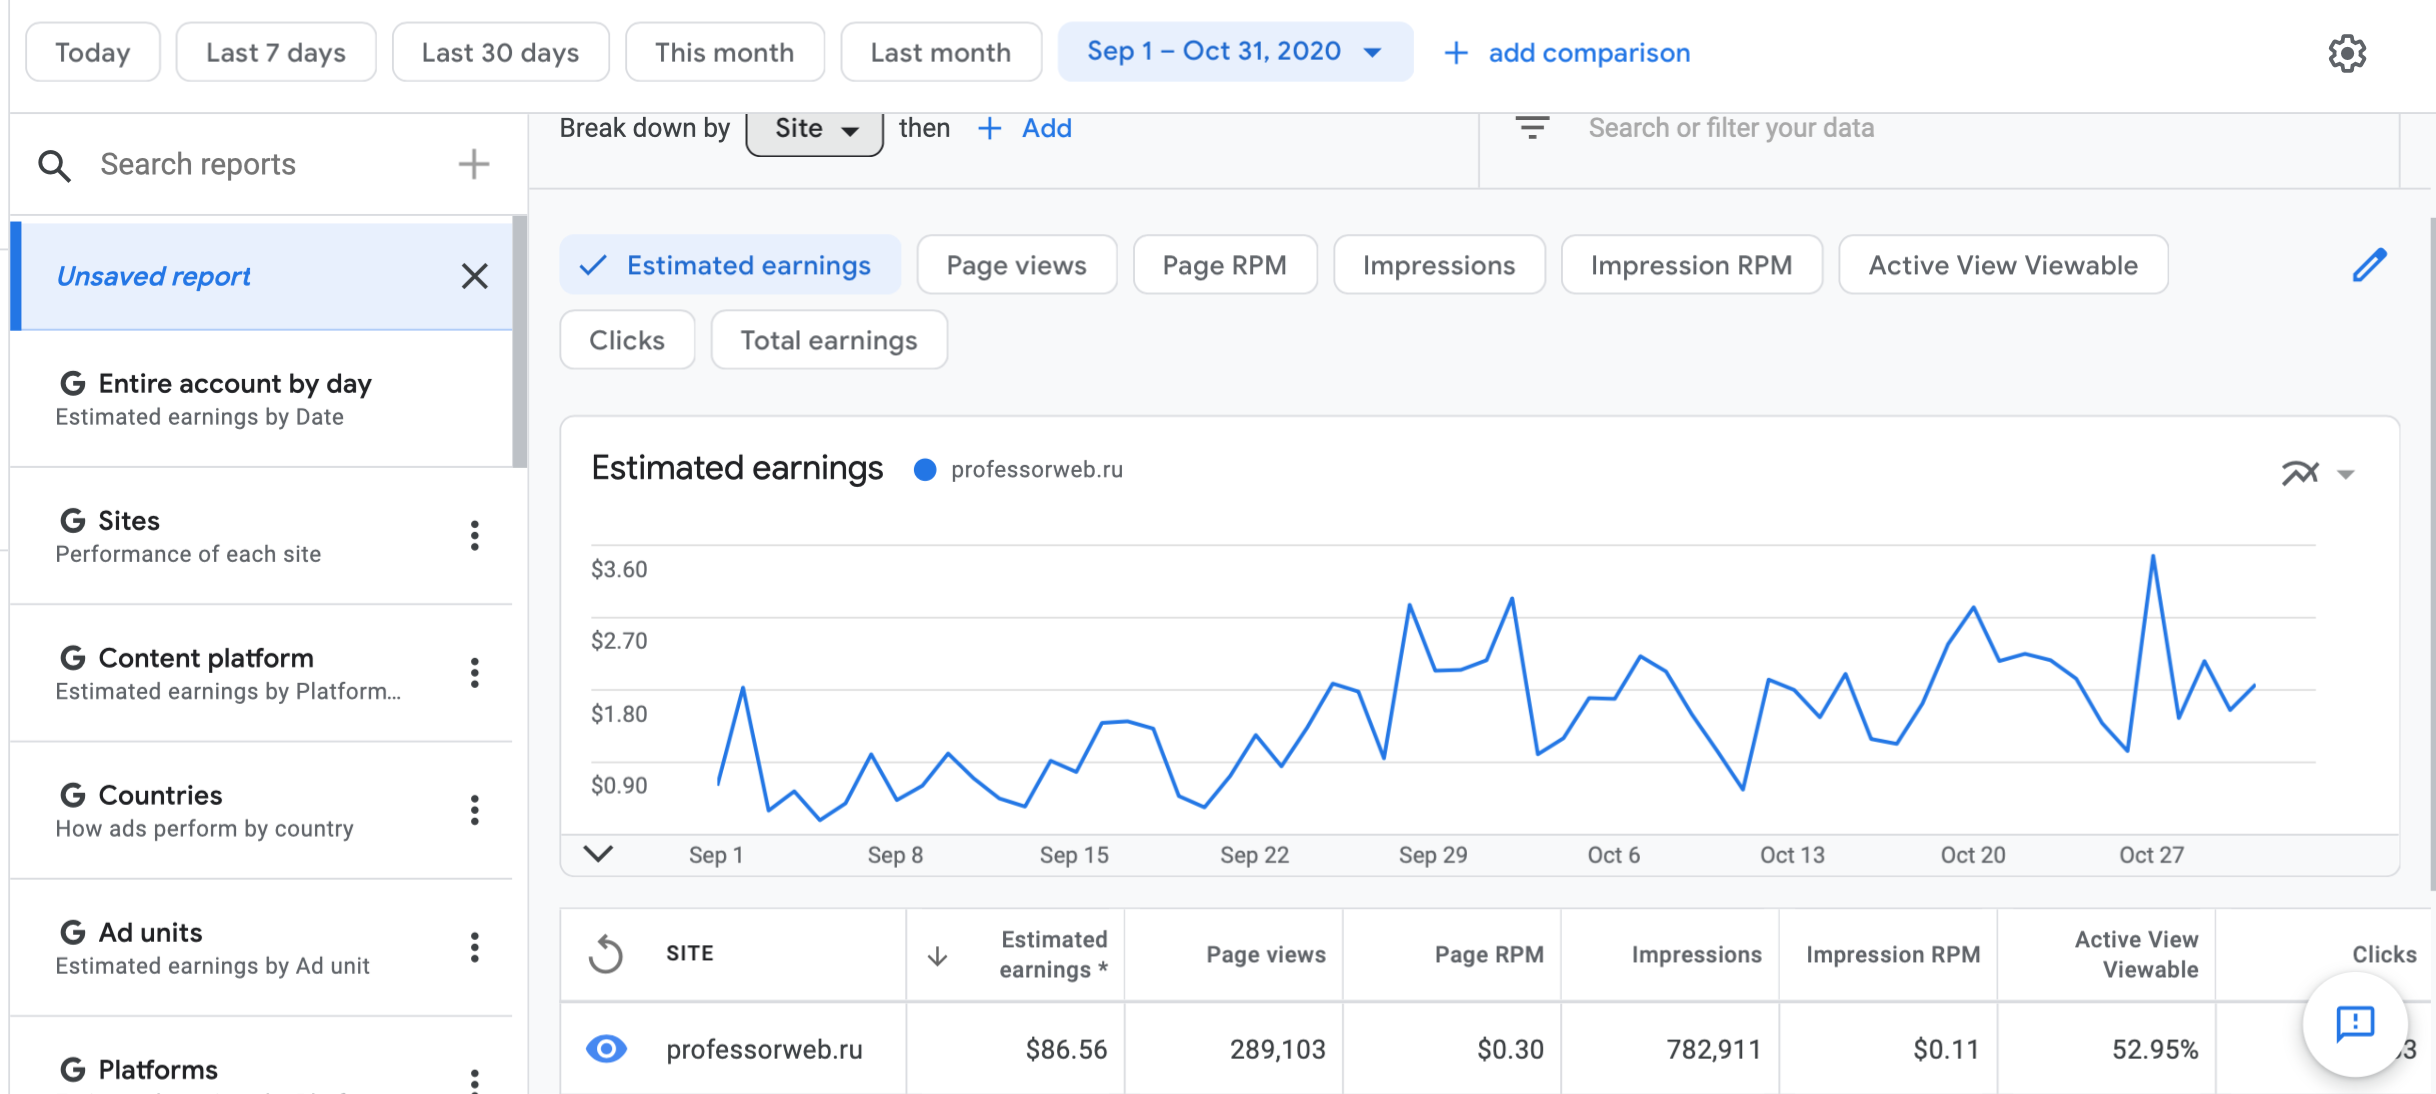
Task: Toggle the Estimated earnings metric chip
Action: click(x=730, y=265)
